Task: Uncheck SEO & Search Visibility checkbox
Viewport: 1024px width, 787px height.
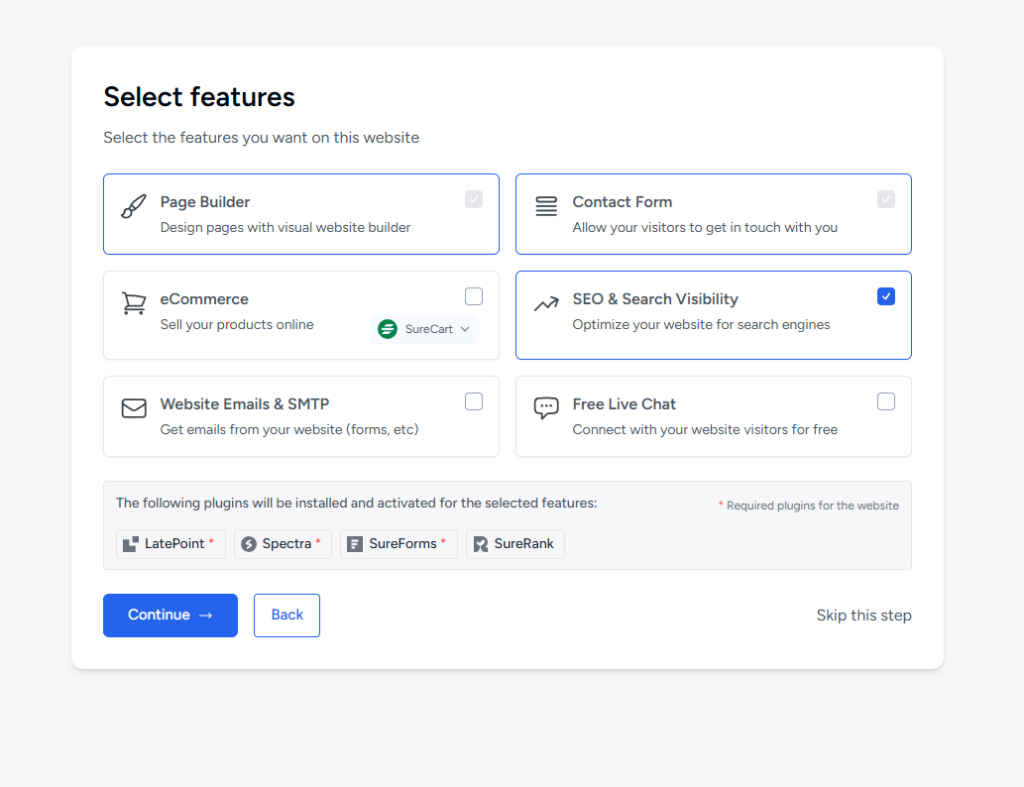Action: point(886,297)
